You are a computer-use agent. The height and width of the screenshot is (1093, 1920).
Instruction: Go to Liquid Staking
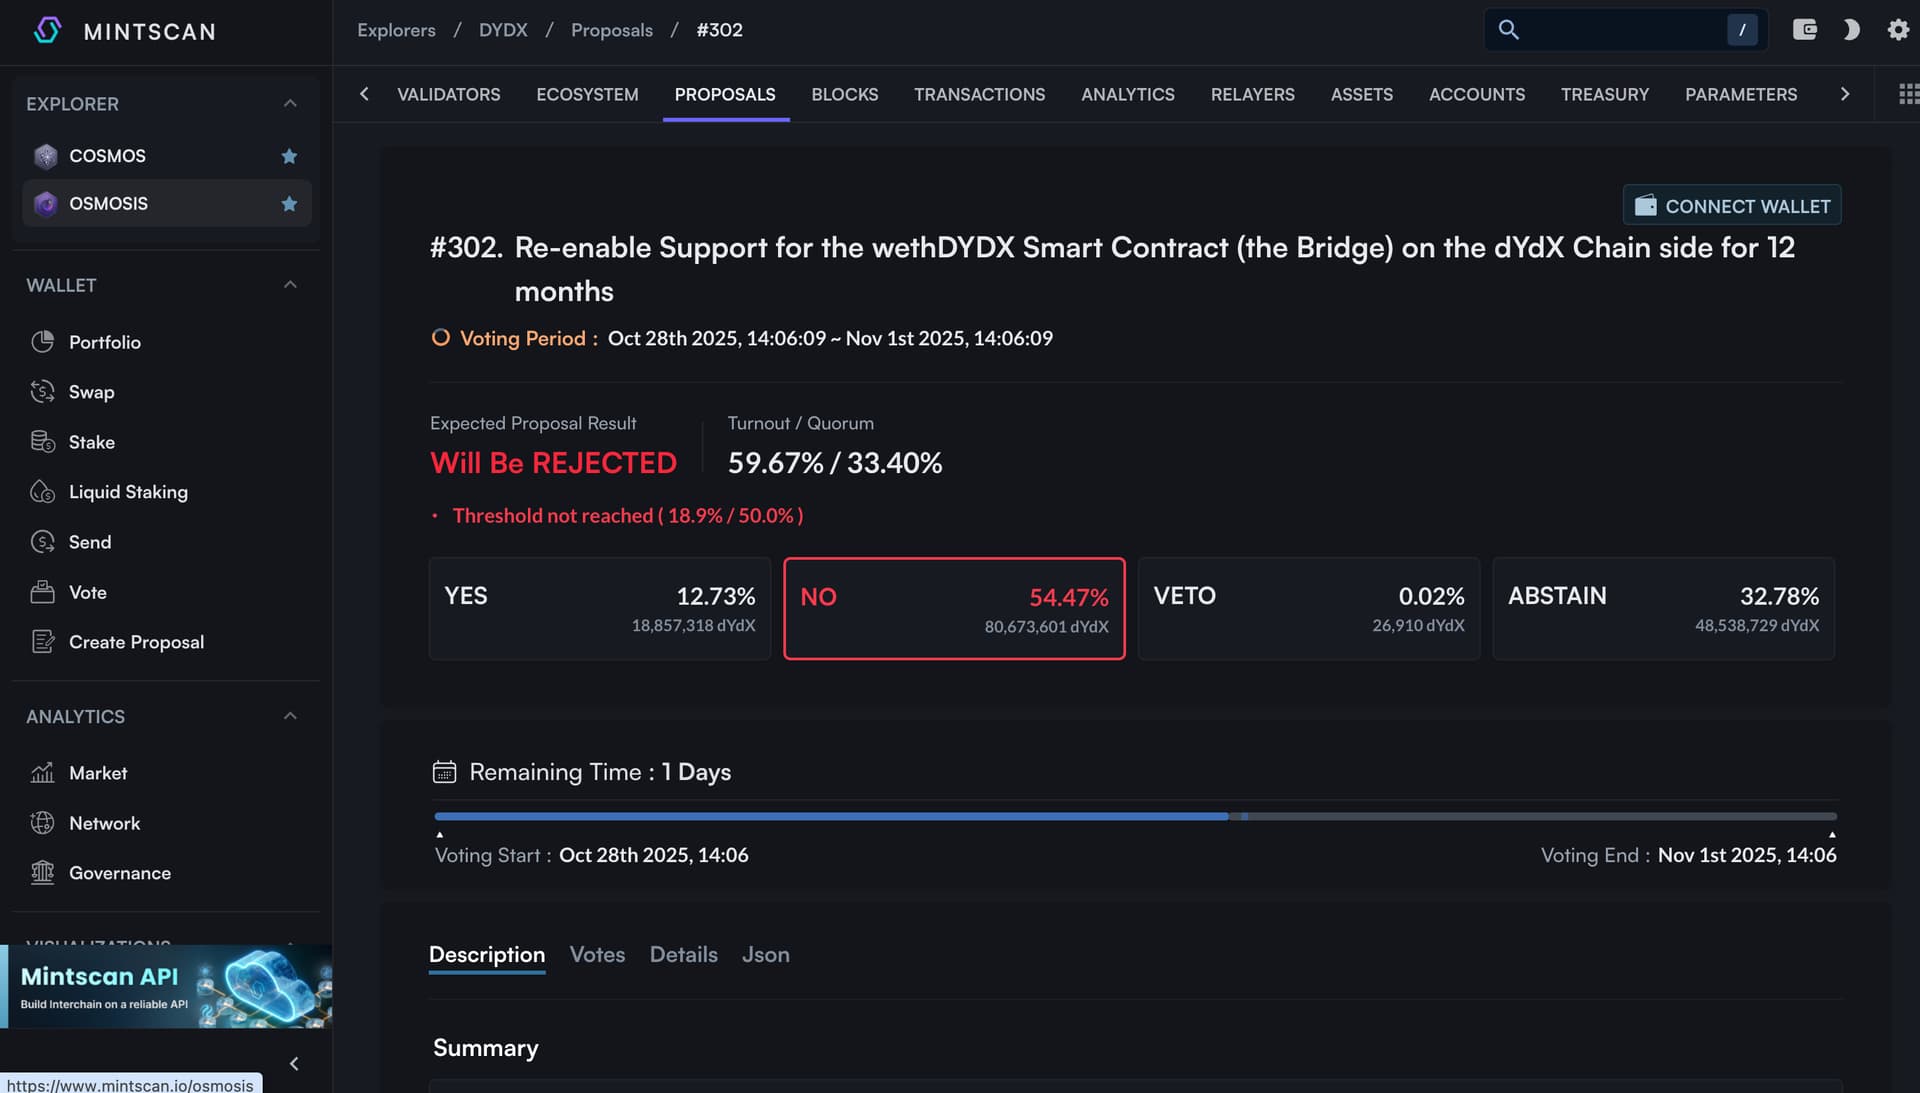128,492
